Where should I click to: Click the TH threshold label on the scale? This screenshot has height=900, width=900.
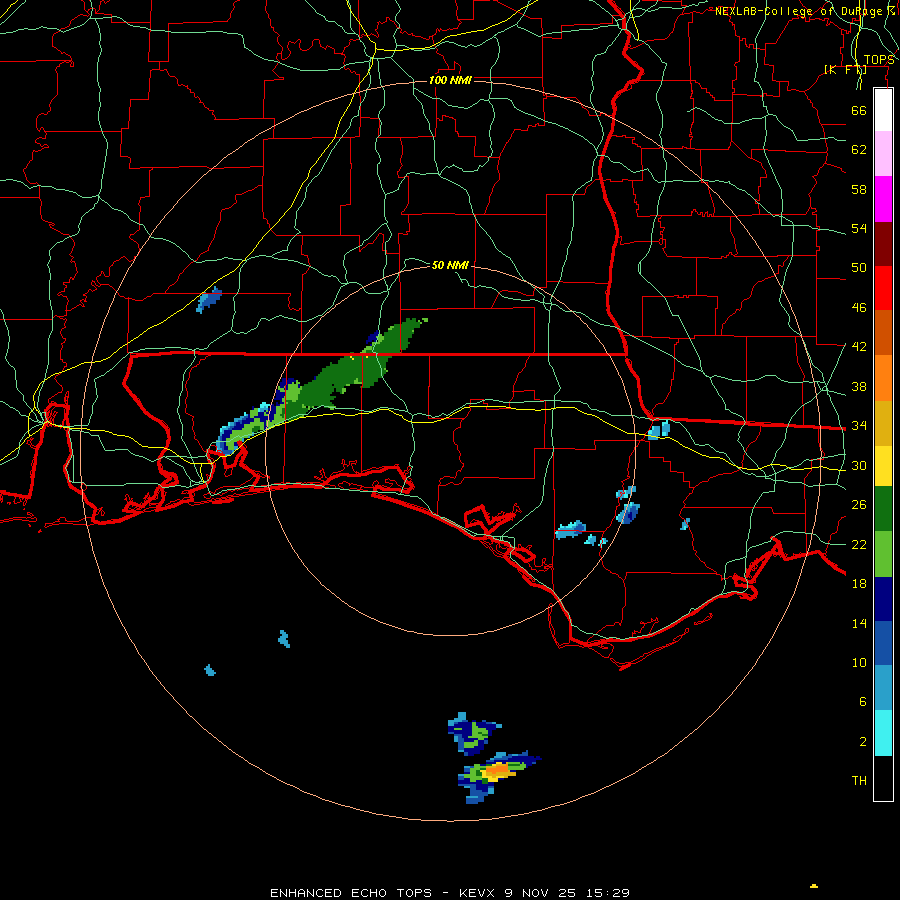pyautogui.click(x=859, y=781)
